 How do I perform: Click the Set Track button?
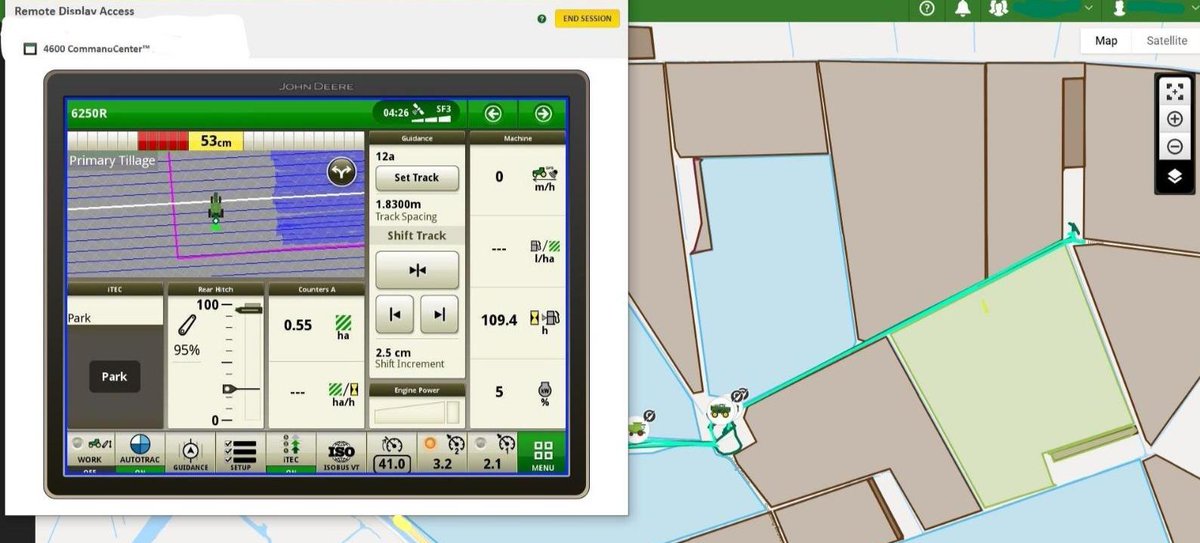click(x=417, y=178)
